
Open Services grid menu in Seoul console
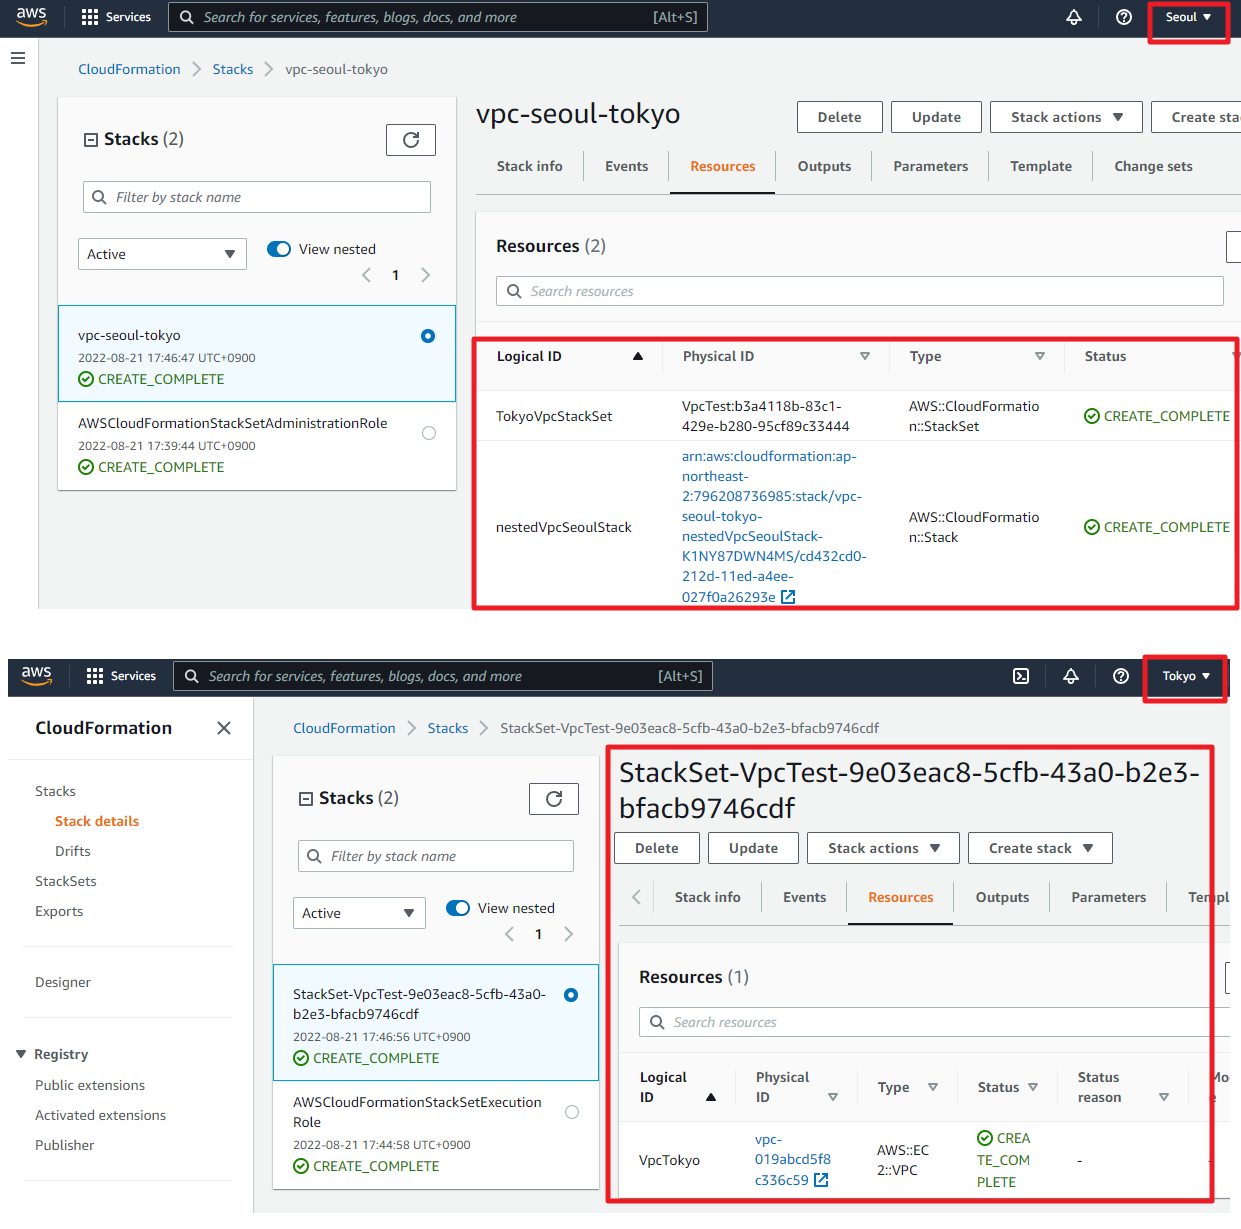click(x=116, y=17)
